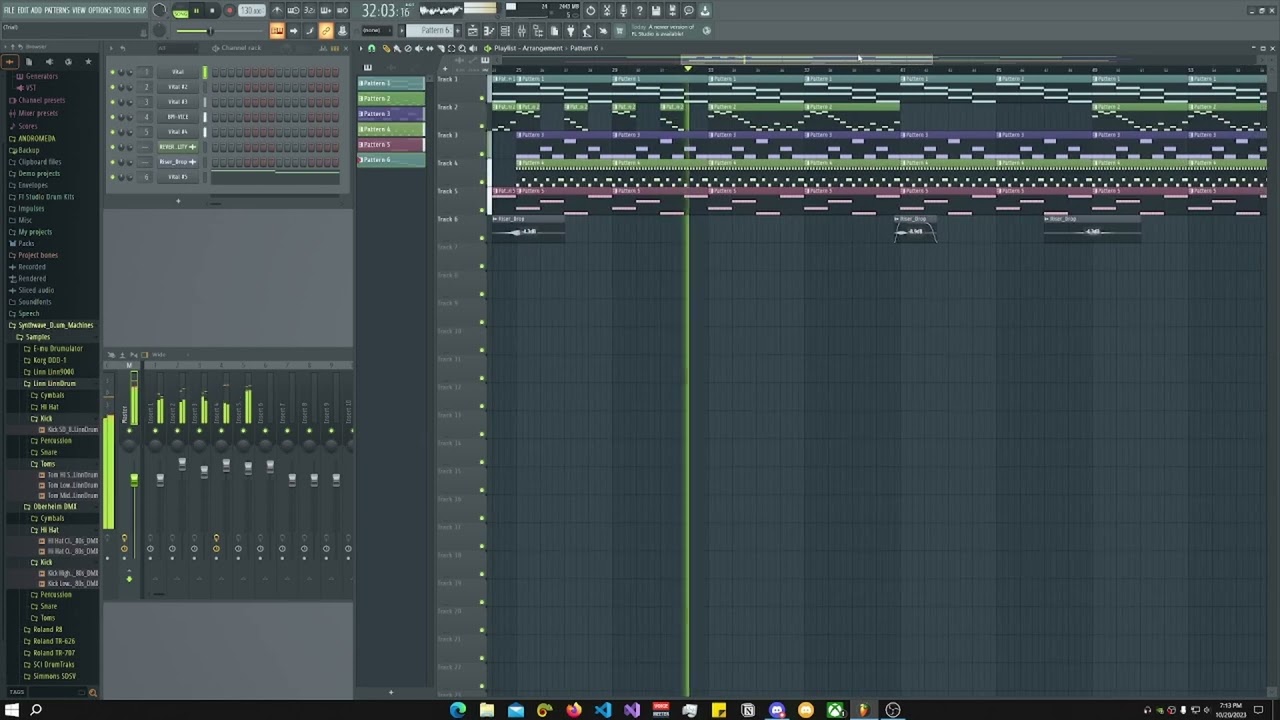Click the red record button
This screenshot has height=720, width=1280.
[229, 11]
